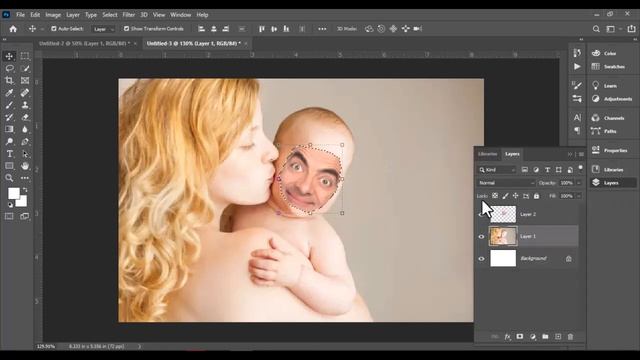Select the Hand tool
This screenshot has height=360, width=640.
coord(25,166)
